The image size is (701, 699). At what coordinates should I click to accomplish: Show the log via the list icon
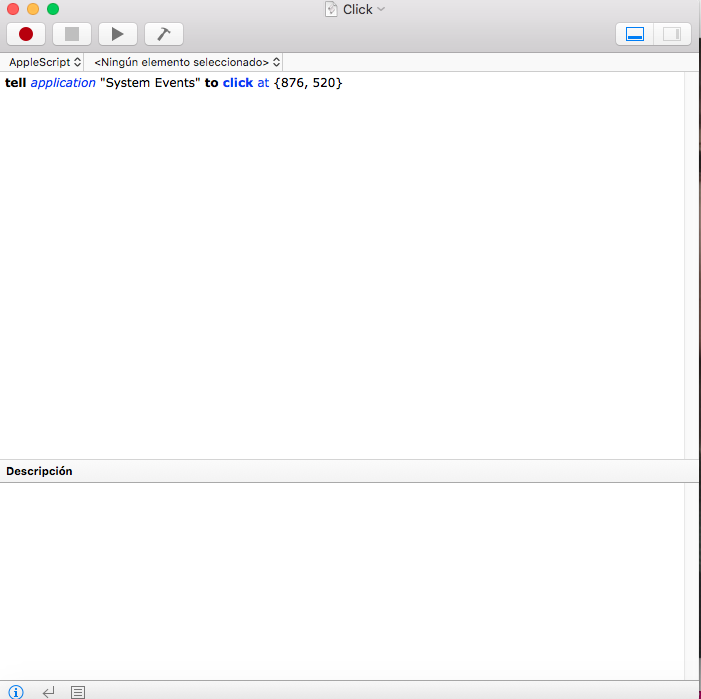[78, 691]
